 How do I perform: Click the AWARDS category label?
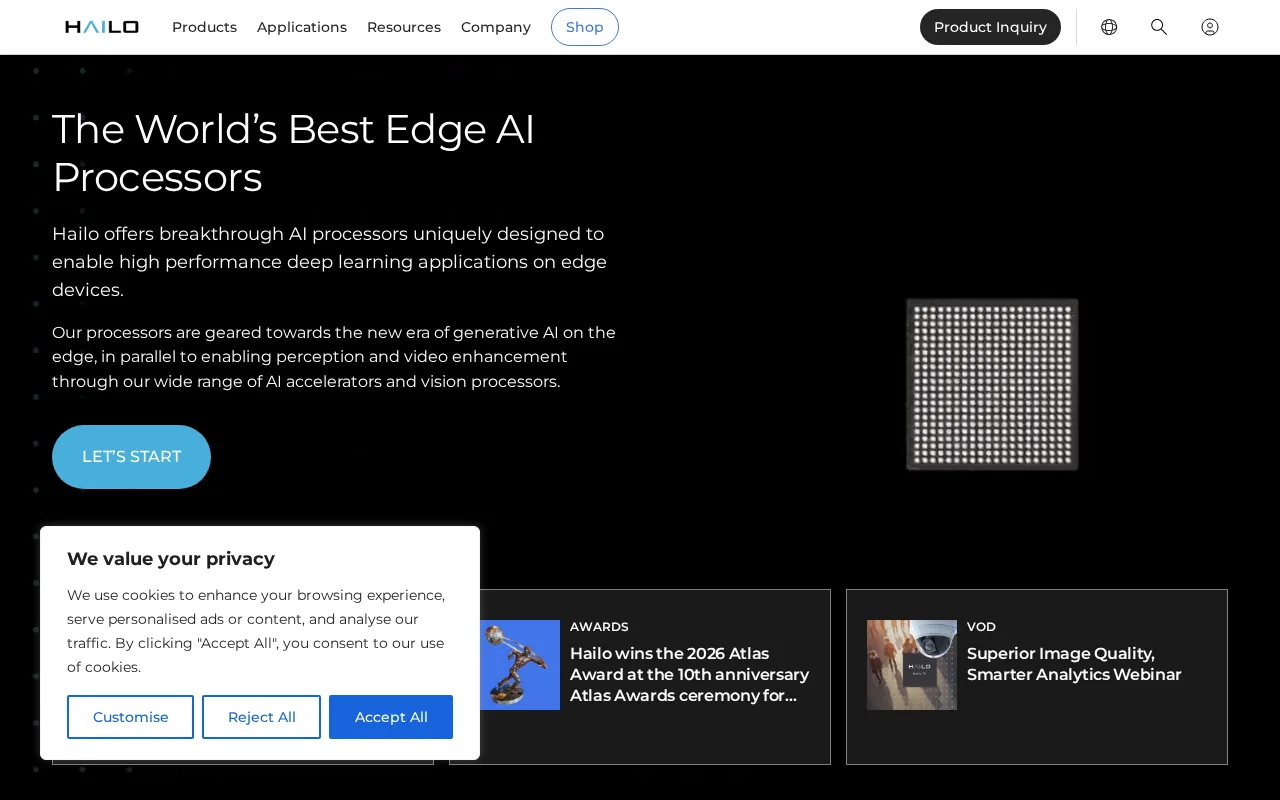pyautogui.click(x=599, y=627)
